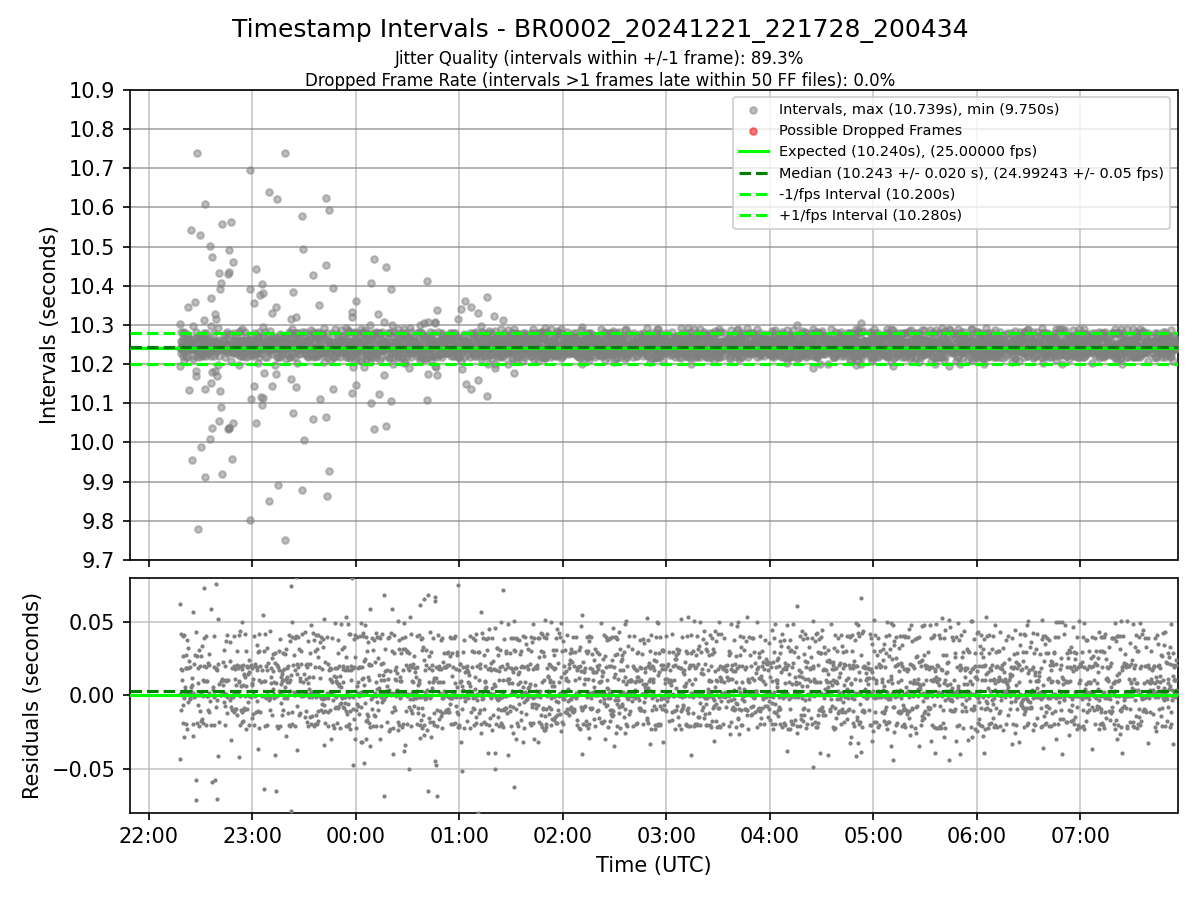
Task: Click the 10.8 y-axis tick label
Action: click(x=94, y=130)
